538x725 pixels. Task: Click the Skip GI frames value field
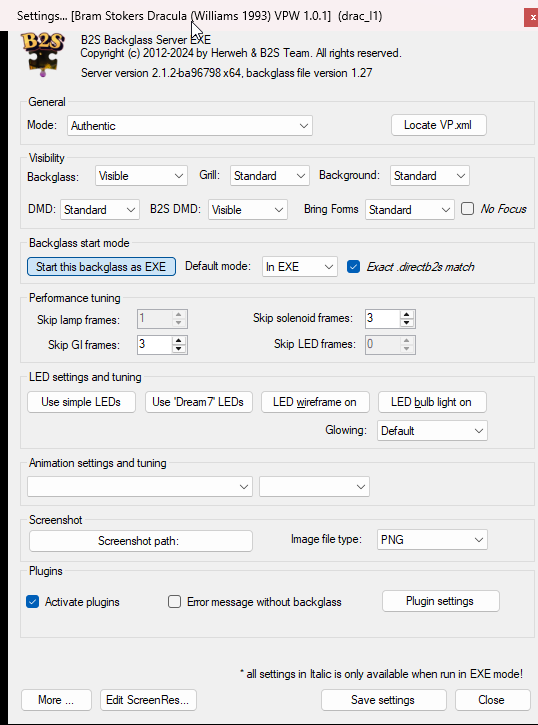coord(155,344)
